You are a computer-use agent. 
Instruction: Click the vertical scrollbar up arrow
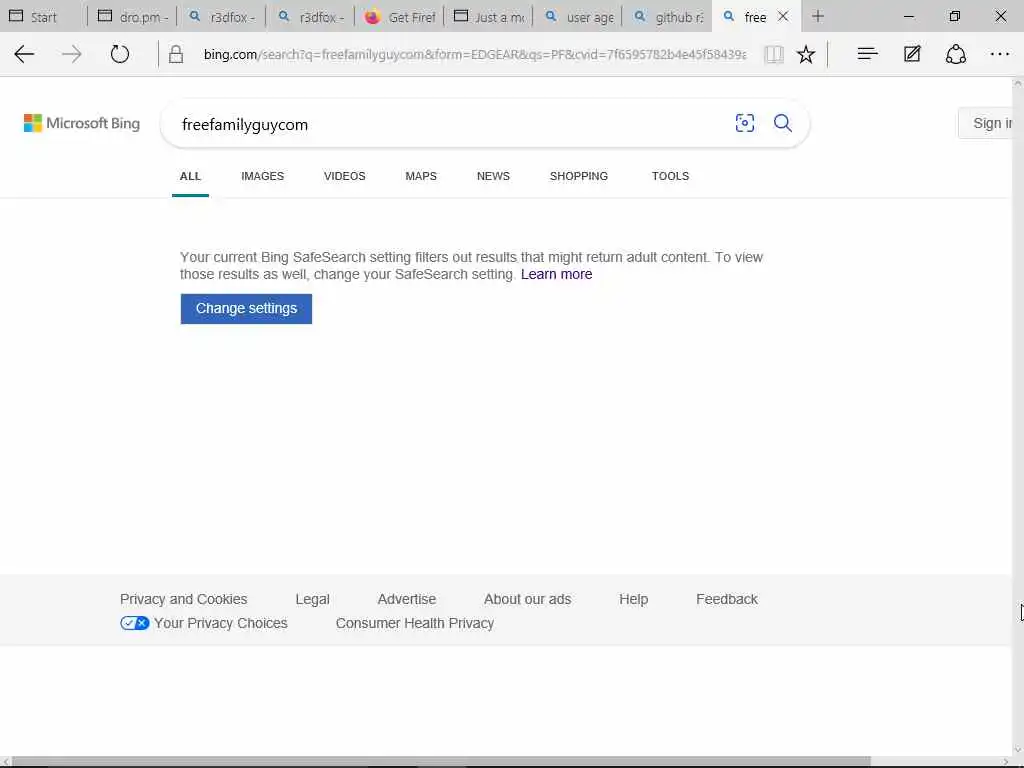pyautogui.click(x=1017, y=84)
